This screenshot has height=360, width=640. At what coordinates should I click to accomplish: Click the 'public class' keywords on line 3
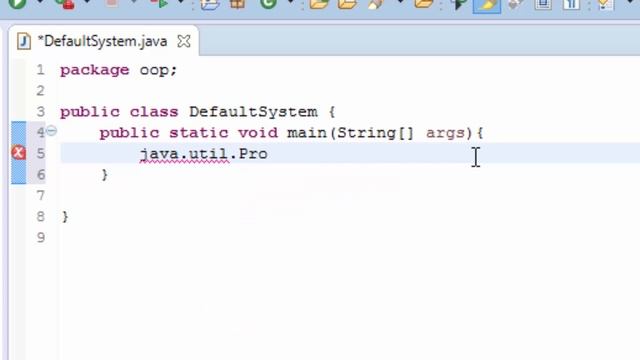coord(119,112)
